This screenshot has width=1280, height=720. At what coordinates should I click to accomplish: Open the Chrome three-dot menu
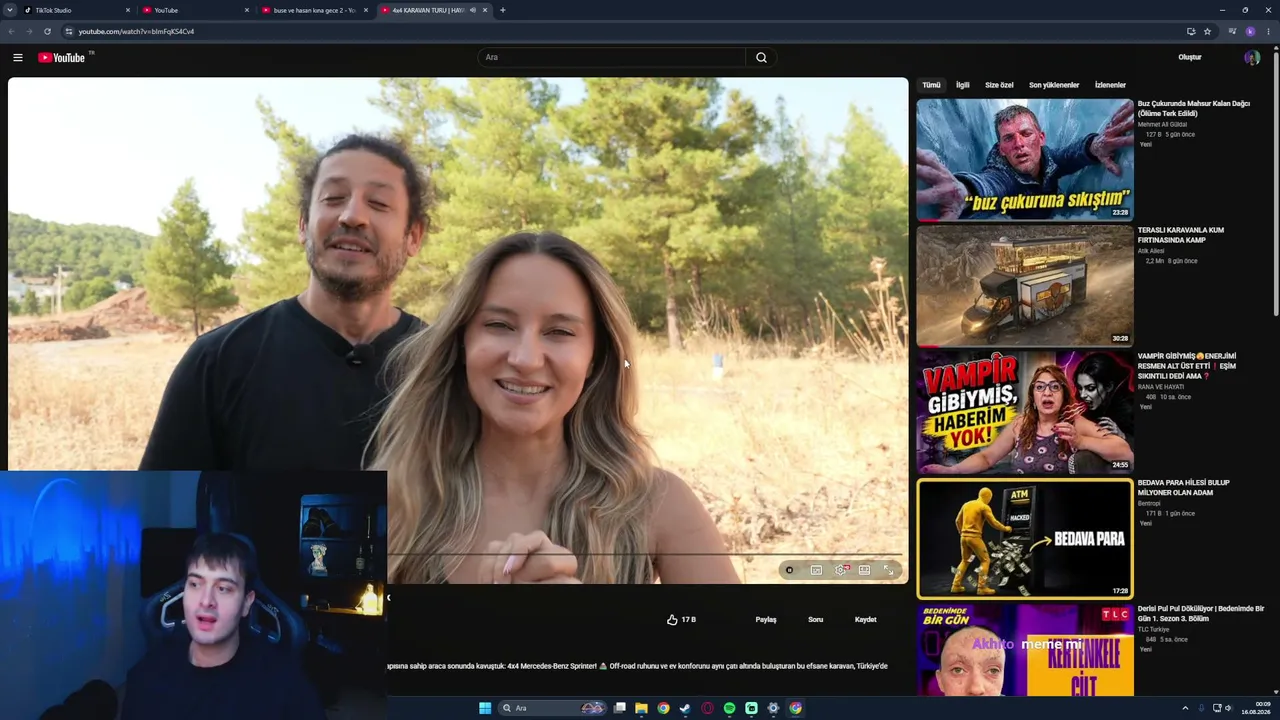click(1268, 31)
